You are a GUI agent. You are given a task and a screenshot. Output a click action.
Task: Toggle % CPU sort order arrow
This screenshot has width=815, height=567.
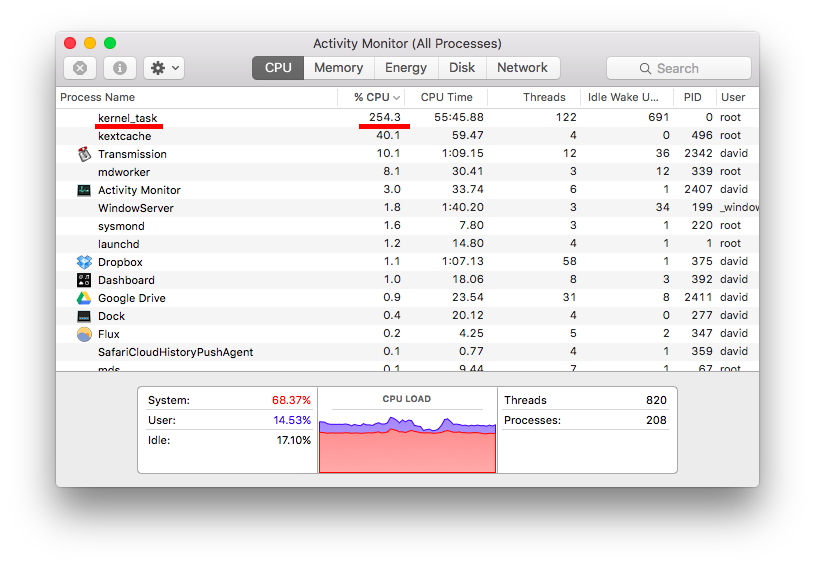397,98
